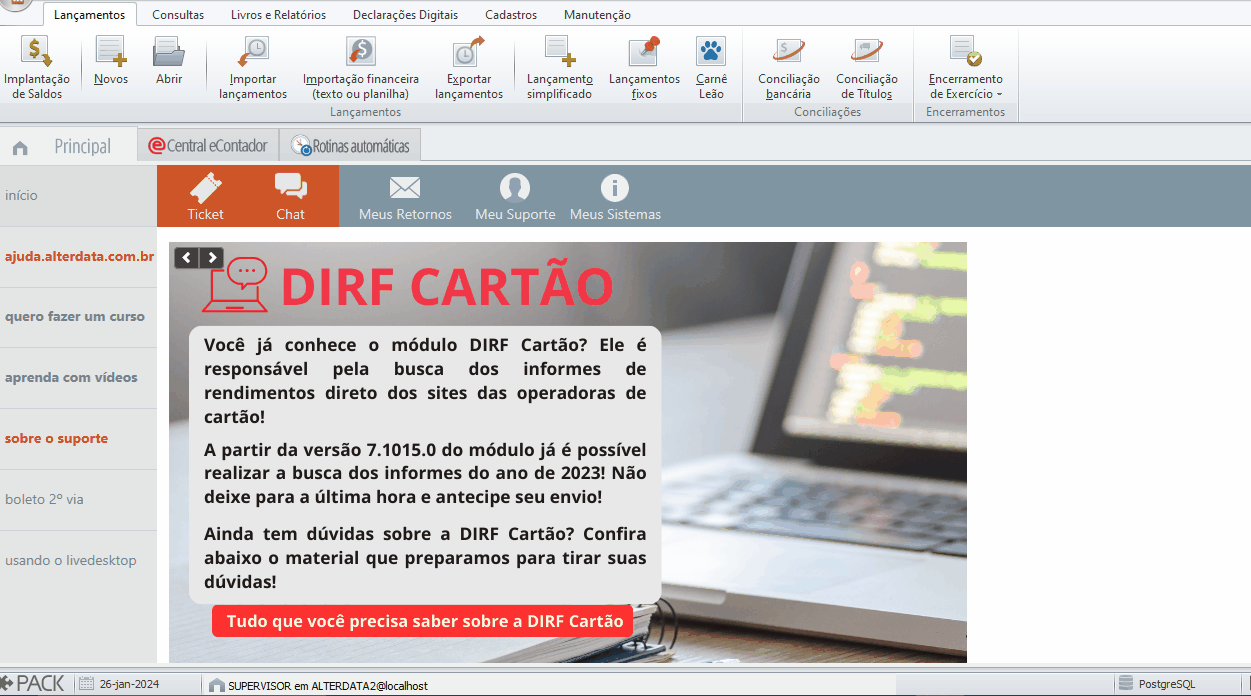This screenshot has width=1251, height=696.
Task: Open the Ticket button
Action: (206, 196)
